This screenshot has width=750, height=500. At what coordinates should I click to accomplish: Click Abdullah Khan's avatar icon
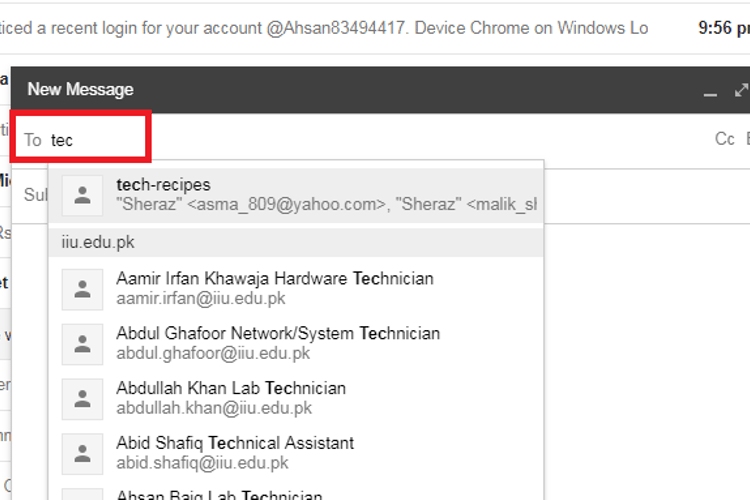point(83,398)
